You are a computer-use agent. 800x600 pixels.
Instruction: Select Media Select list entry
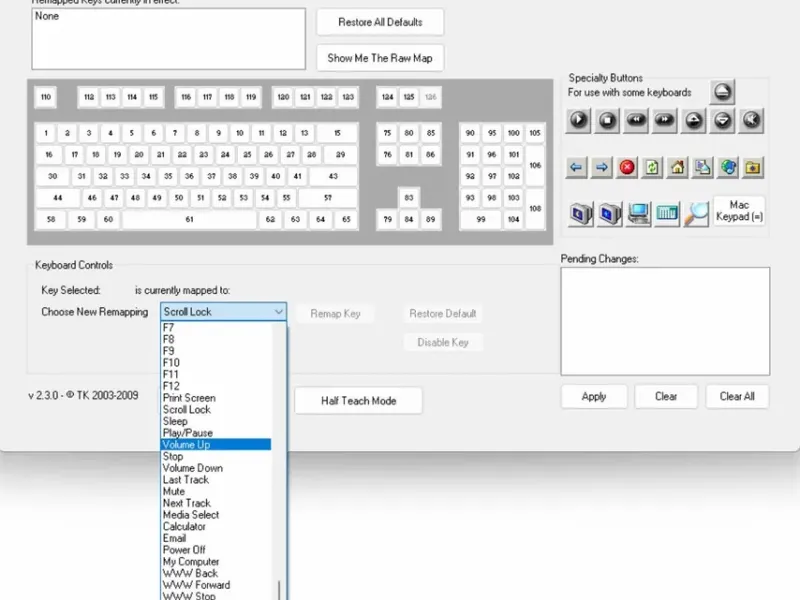(216, 515)
